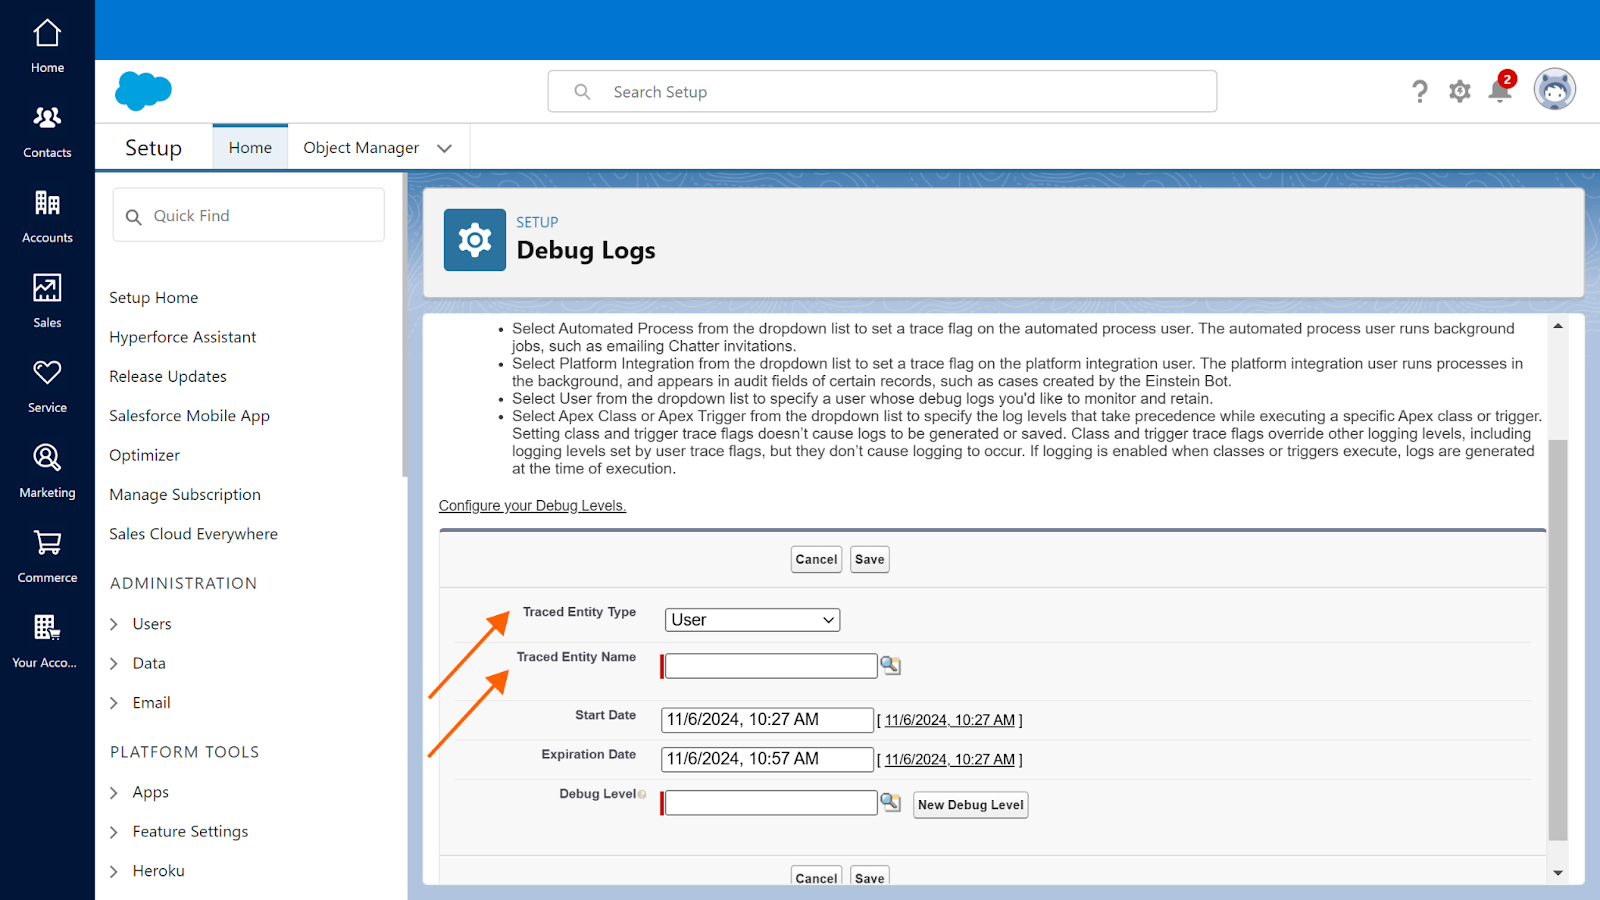Screen dimensions: 1600x900
Task: Open the Commerce cart icon
Action: 47,556
